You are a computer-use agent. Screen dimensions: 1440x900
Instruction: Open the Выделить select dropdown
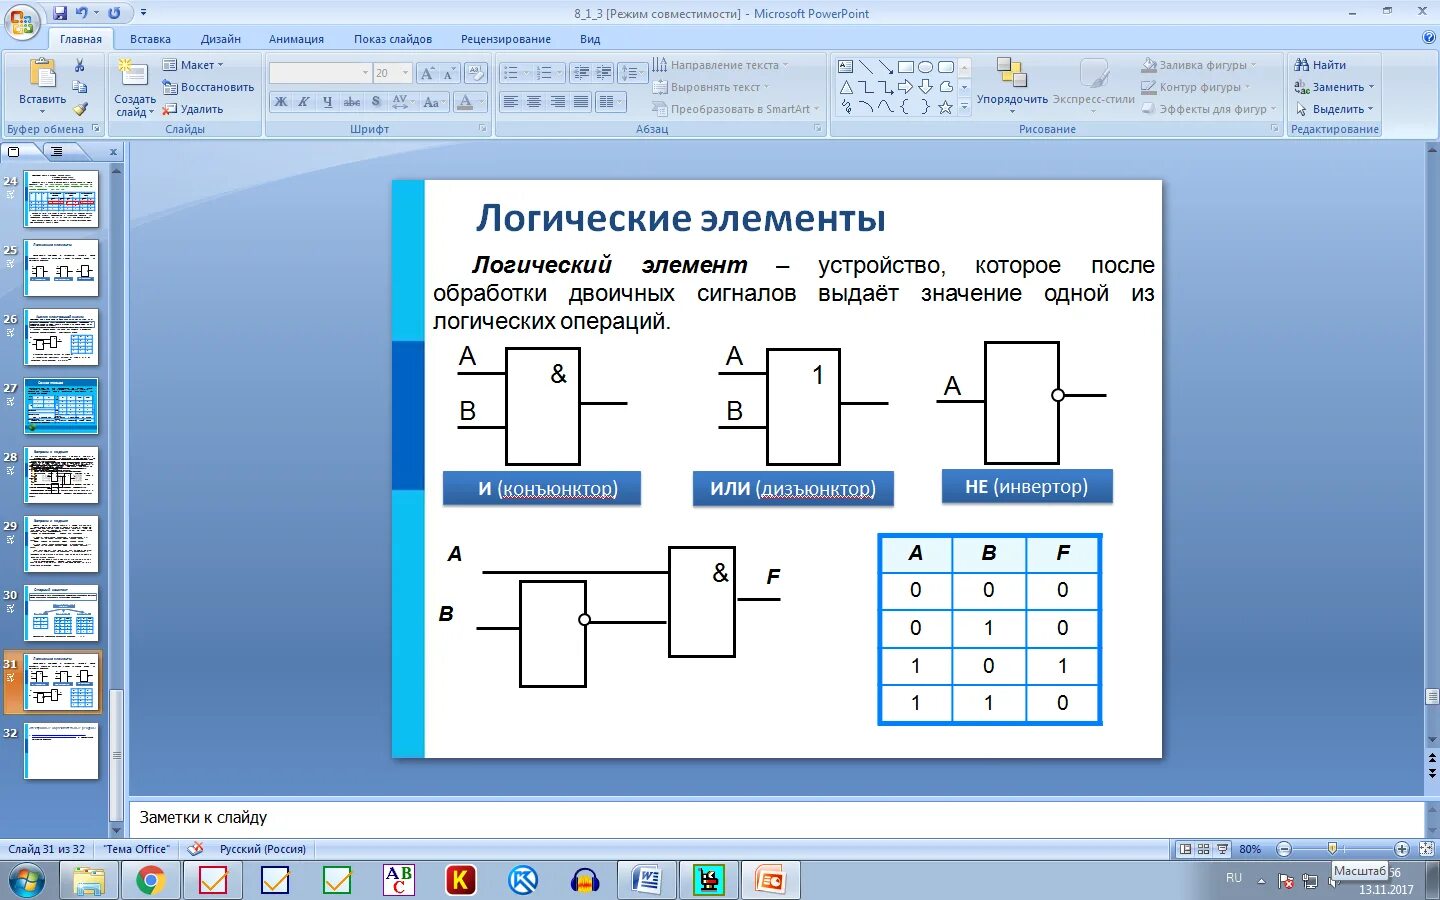coord(1335,109)
